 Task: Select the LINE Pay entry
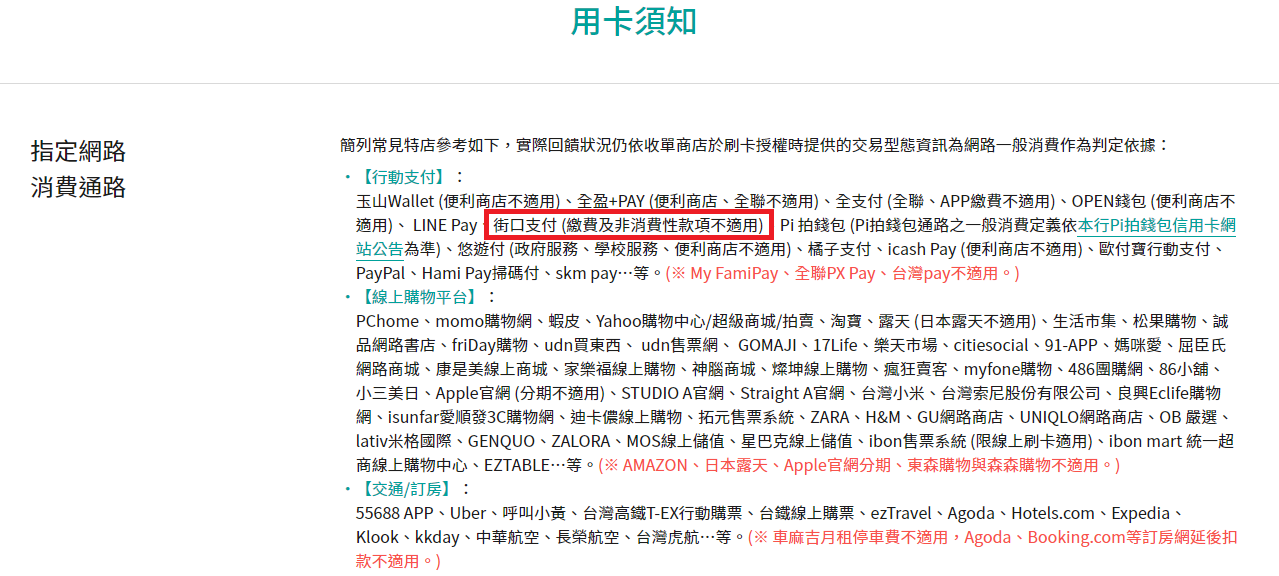point(445,225)
